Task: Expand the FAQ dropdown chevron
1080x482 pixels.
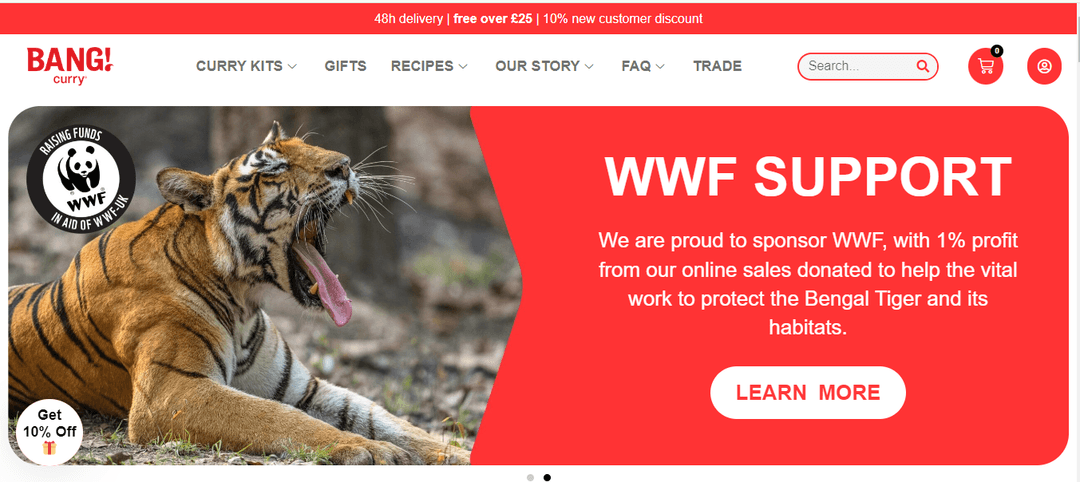Action: pos(660,67)
